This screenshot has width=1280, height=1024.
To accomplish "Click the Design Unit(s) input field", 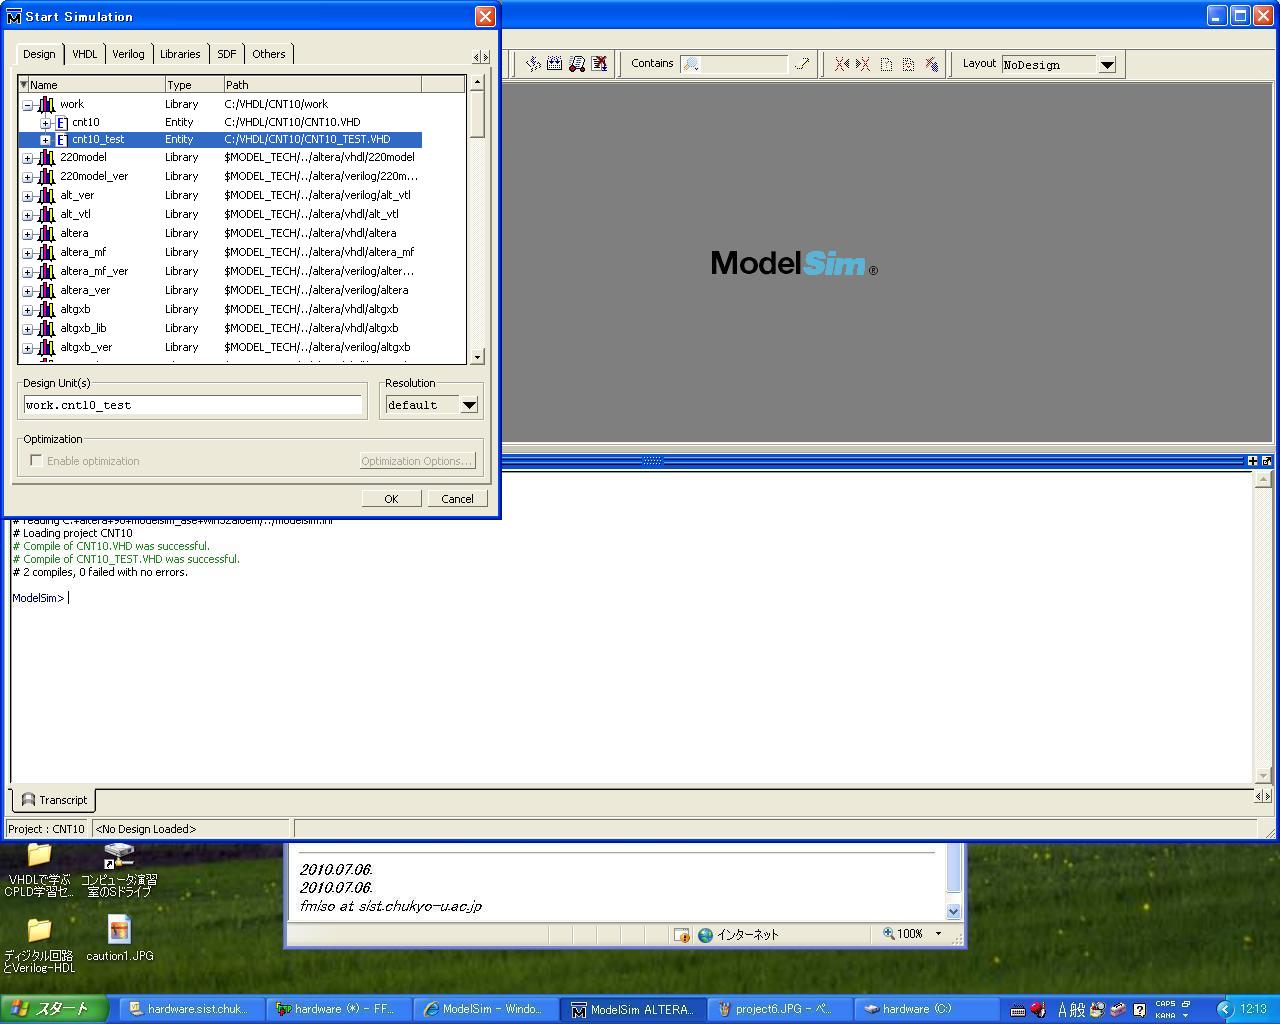I will [x=193, y=405].
